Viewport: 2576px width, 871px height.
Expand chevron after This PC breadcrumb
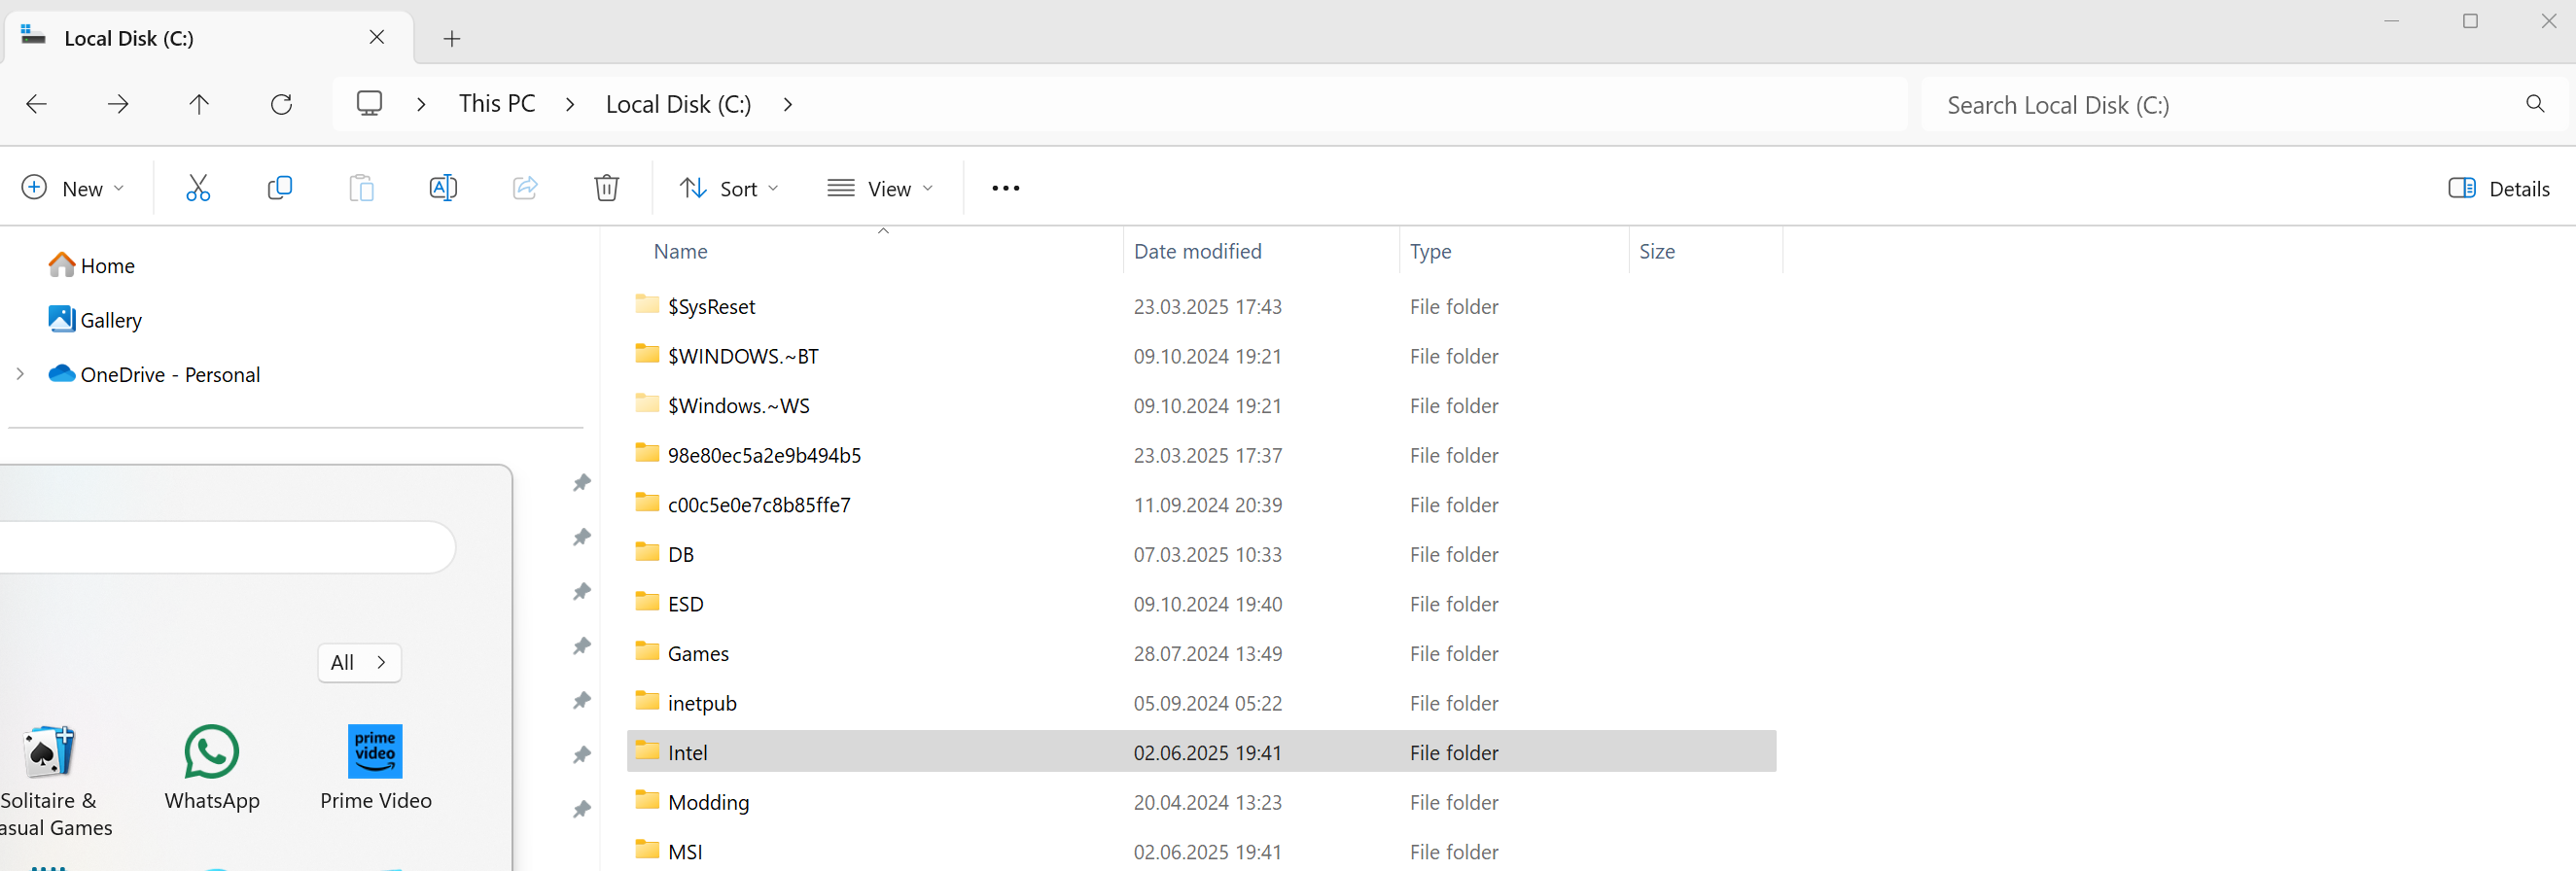570,104
